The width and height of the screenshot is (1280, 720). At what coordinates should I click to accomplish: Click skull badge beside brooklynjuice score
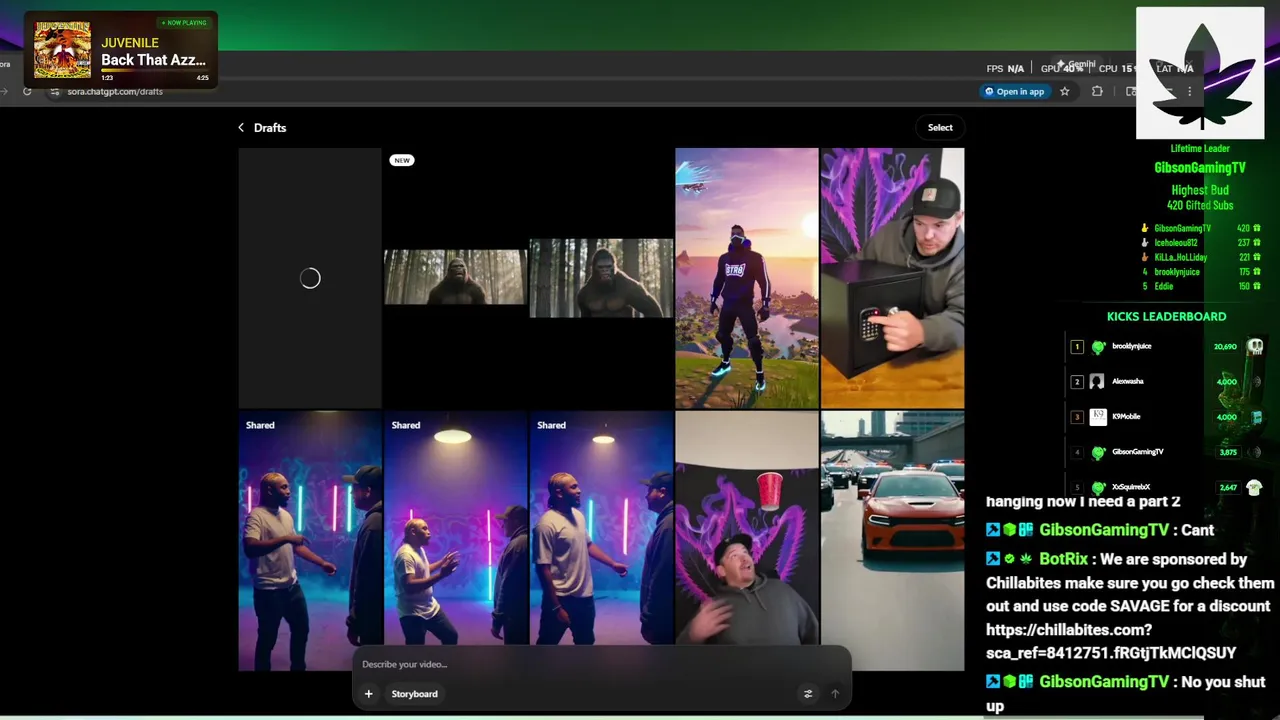click(x=1255, y=347)
